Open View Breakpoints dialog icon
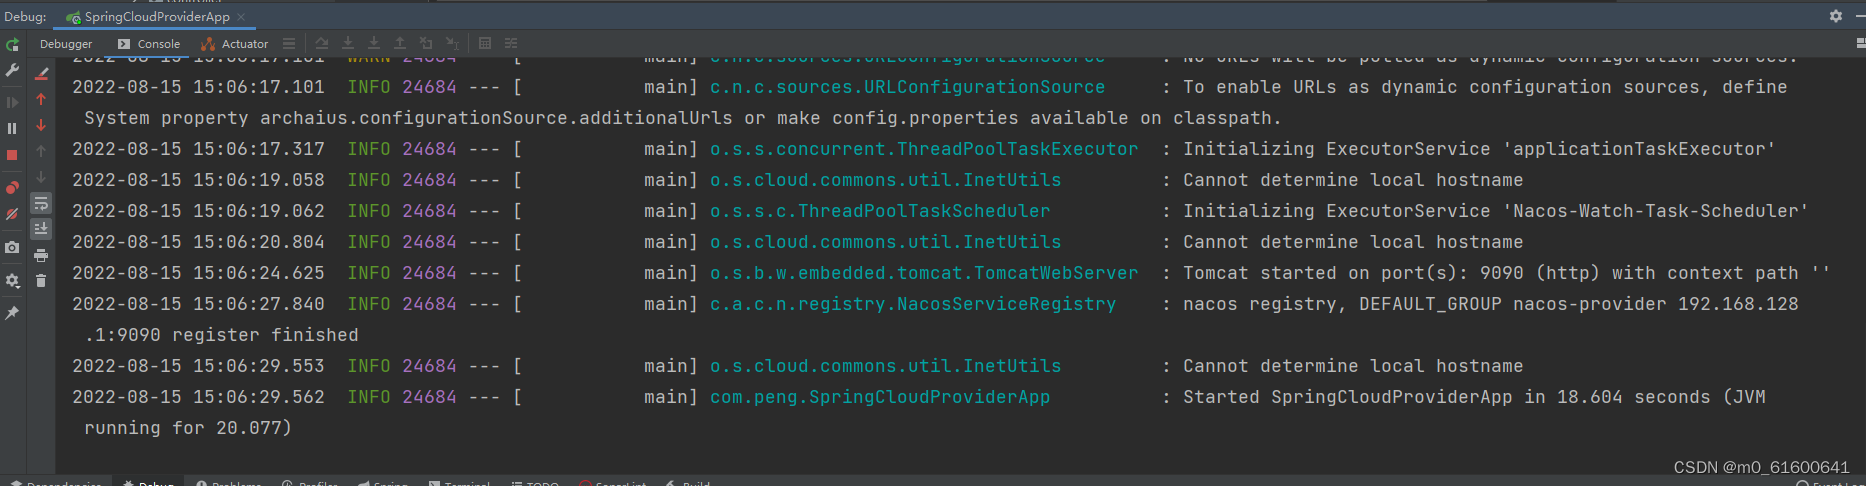The image size is (1866, 486). 12,187
